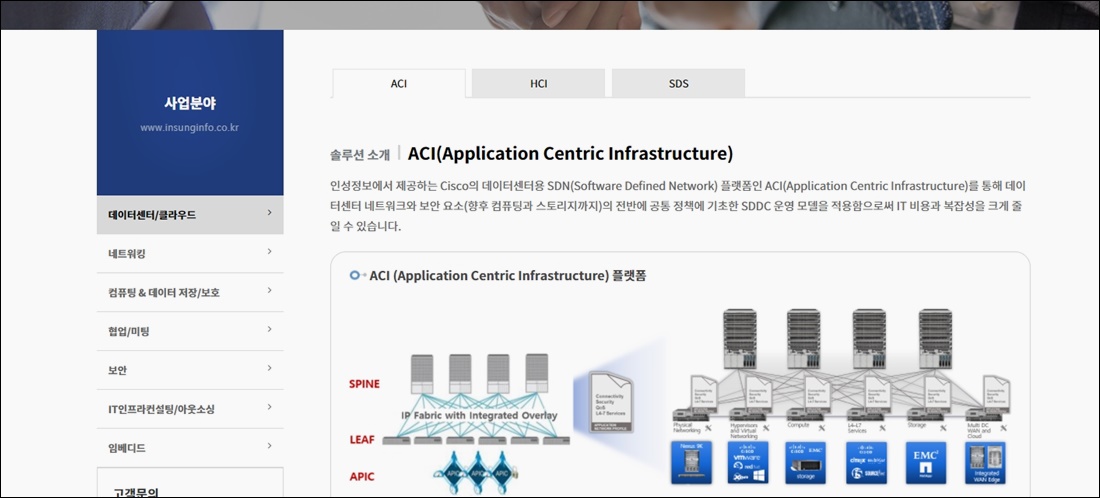Switch to the ACI tab
1100x498 pixels.
coord(398,83)
